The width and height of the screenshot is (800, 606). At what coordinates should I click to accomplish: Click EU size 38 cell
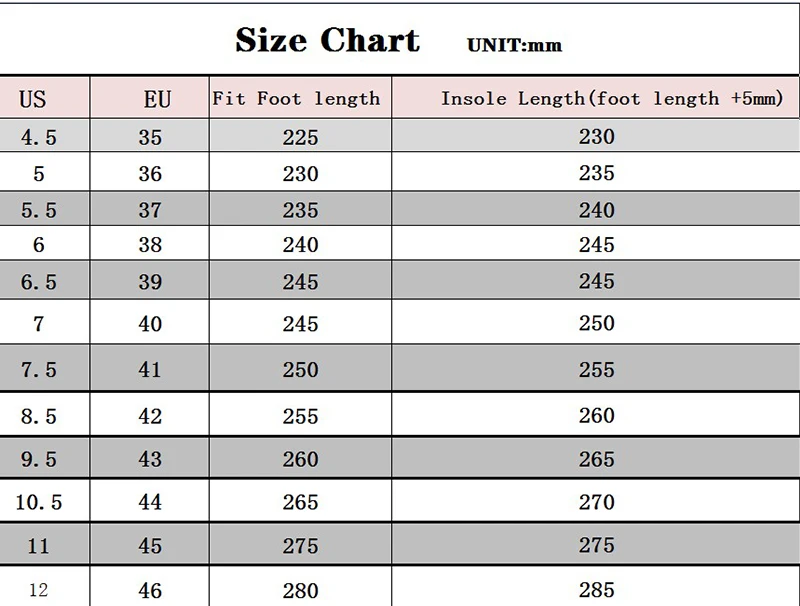click(x=150, y=244)
